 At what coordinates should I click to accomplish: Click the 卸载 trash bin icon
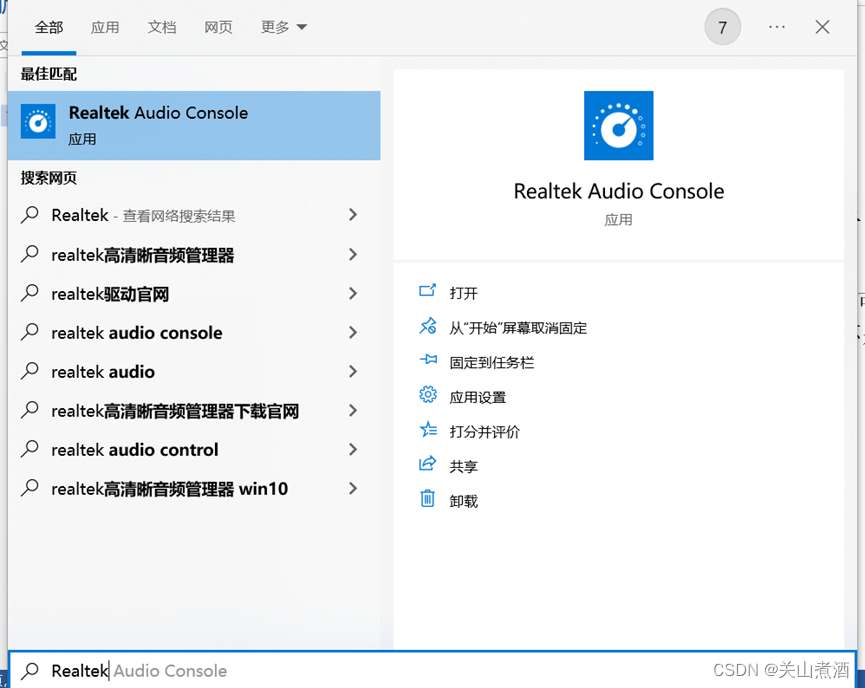(428, 499)
